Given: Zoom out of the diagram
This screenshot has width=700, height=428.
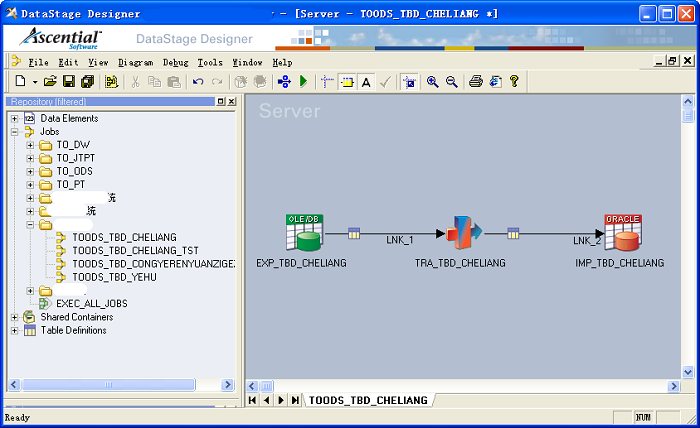Looking at the screenshot, I should (x=452, y=81).
